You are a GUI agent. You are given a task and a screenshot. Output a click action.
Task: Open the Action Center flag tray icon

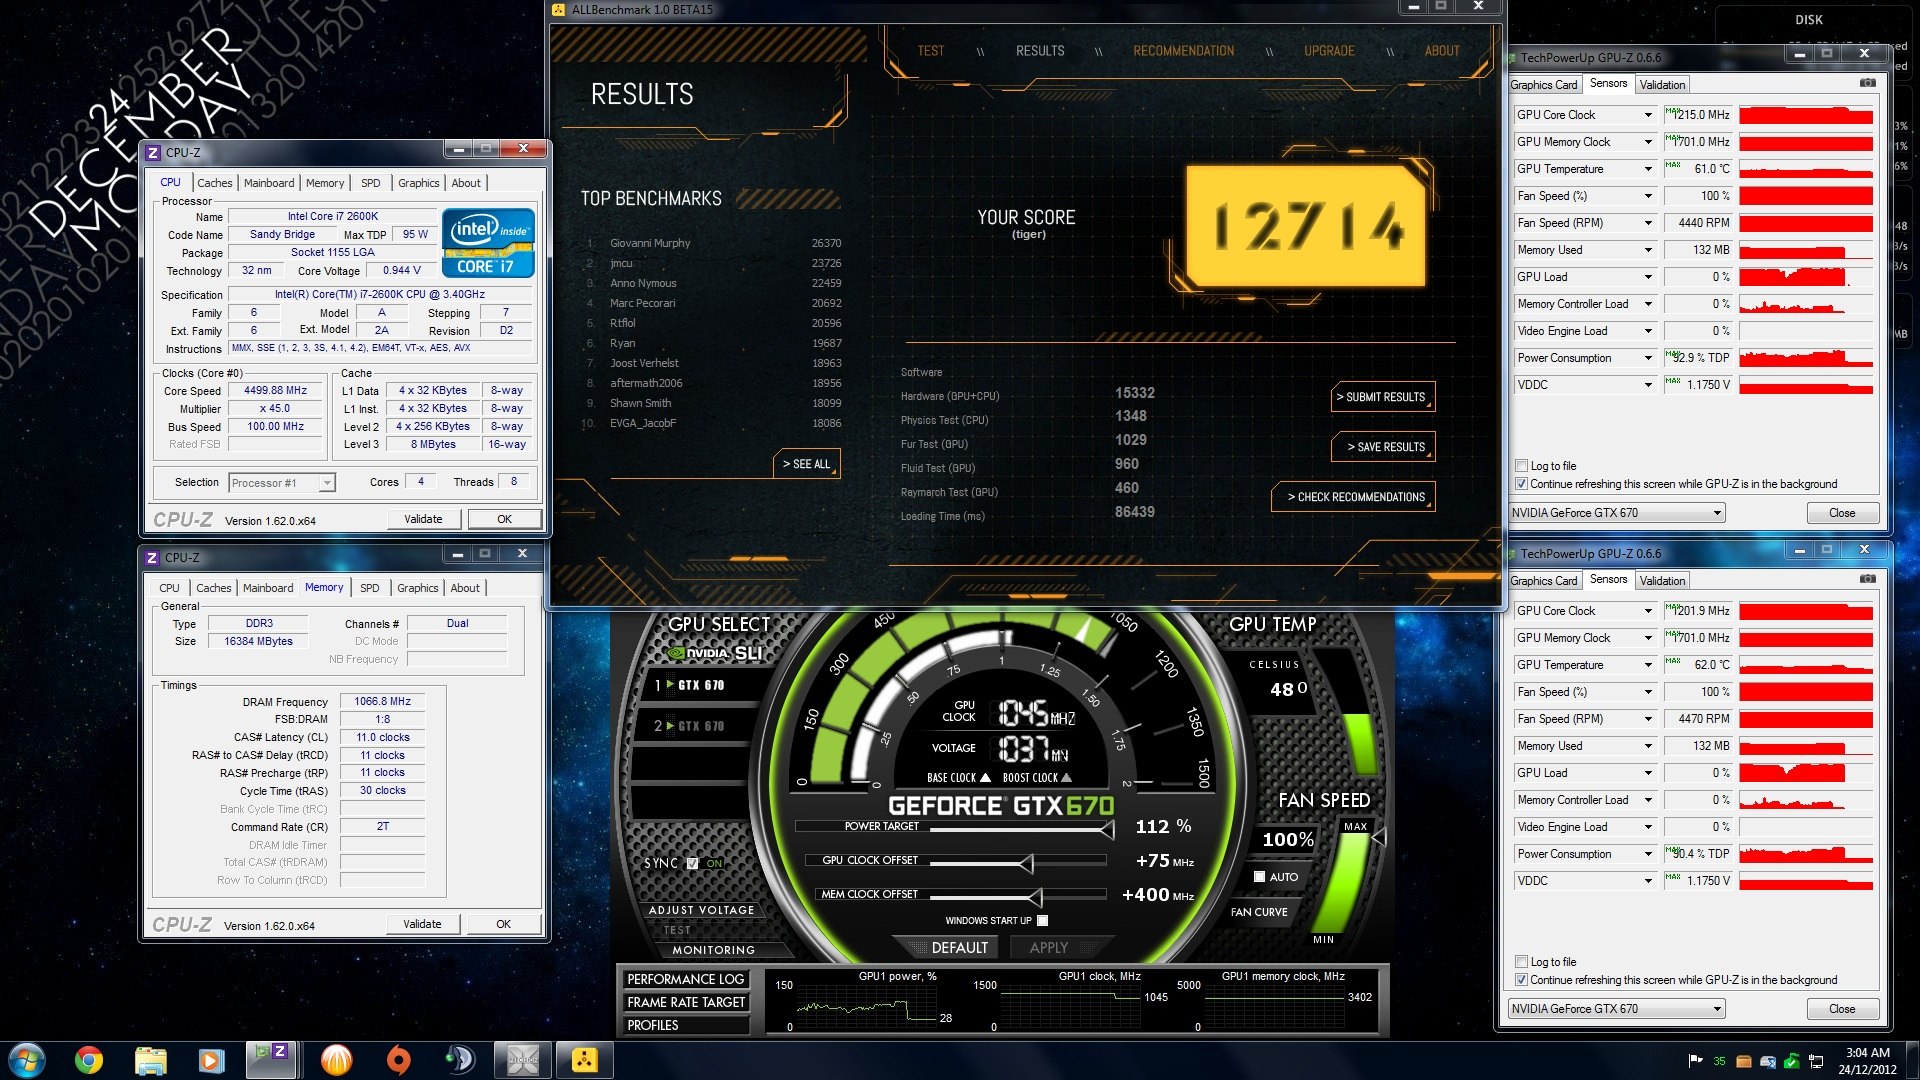click(1695, 1061)
